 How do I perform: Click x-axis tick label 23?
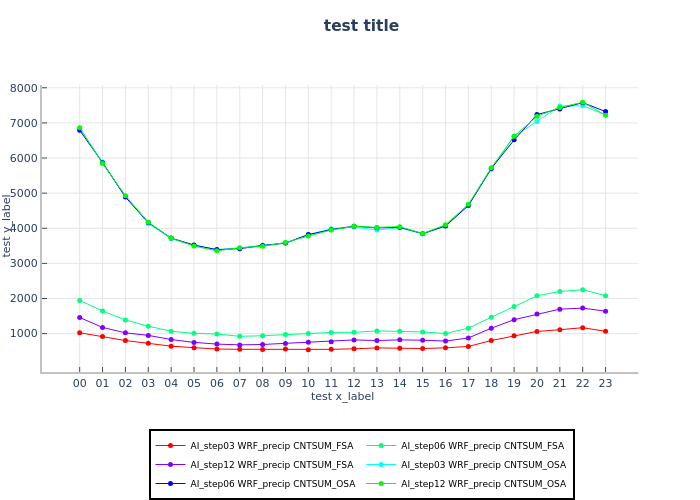(x=605, y=382)
